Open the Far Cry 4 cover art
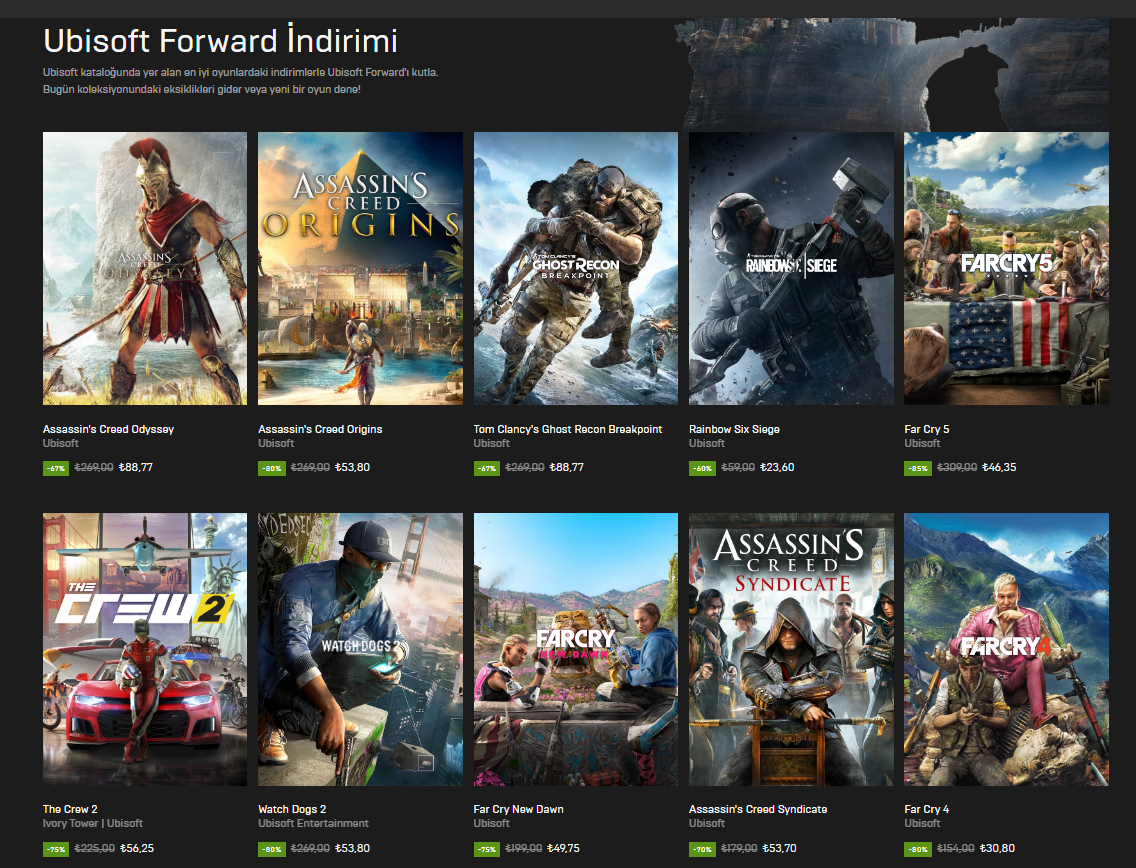This screenshot has width=1136, height=868. point(1006,649)
